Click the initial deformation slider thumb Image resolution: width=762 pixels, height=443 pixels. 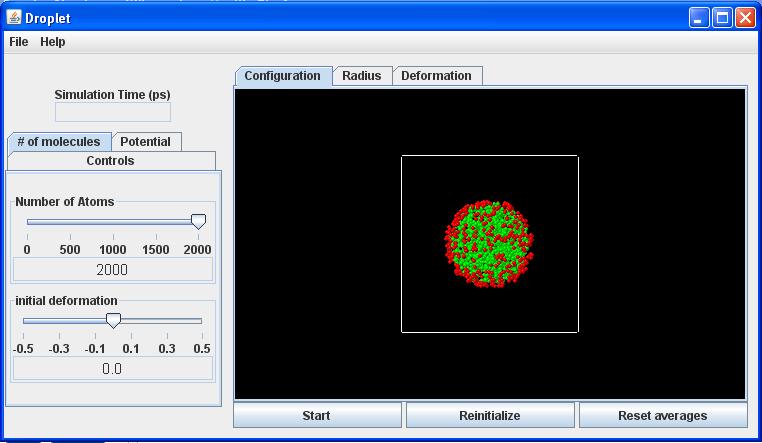(113, 320)
